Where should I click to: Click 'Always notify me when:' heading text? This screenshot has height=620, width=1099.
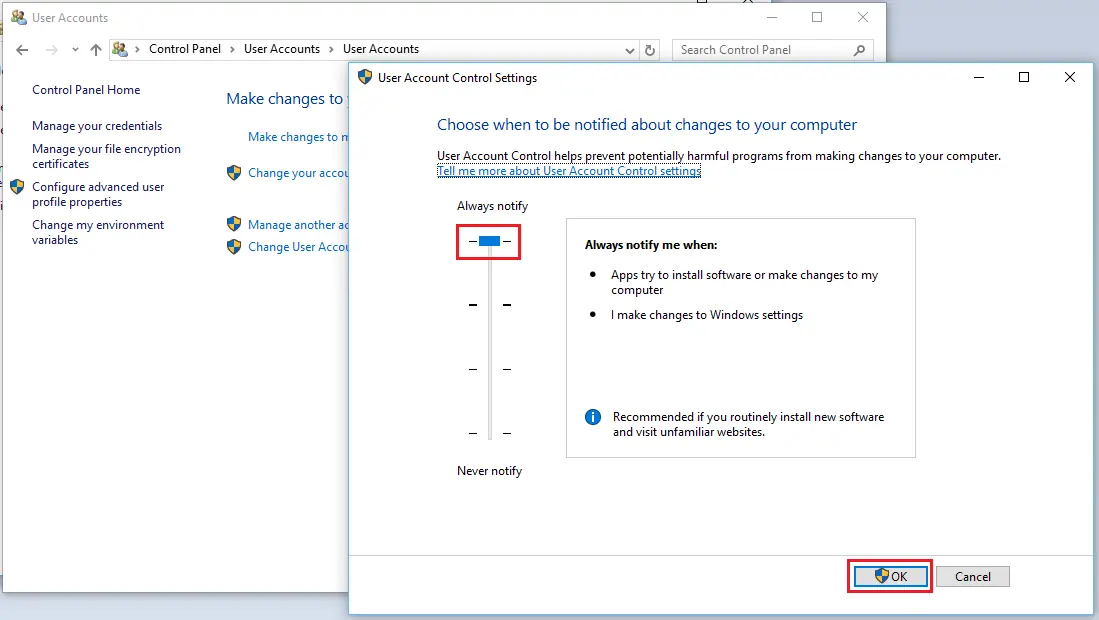[651, 245]
